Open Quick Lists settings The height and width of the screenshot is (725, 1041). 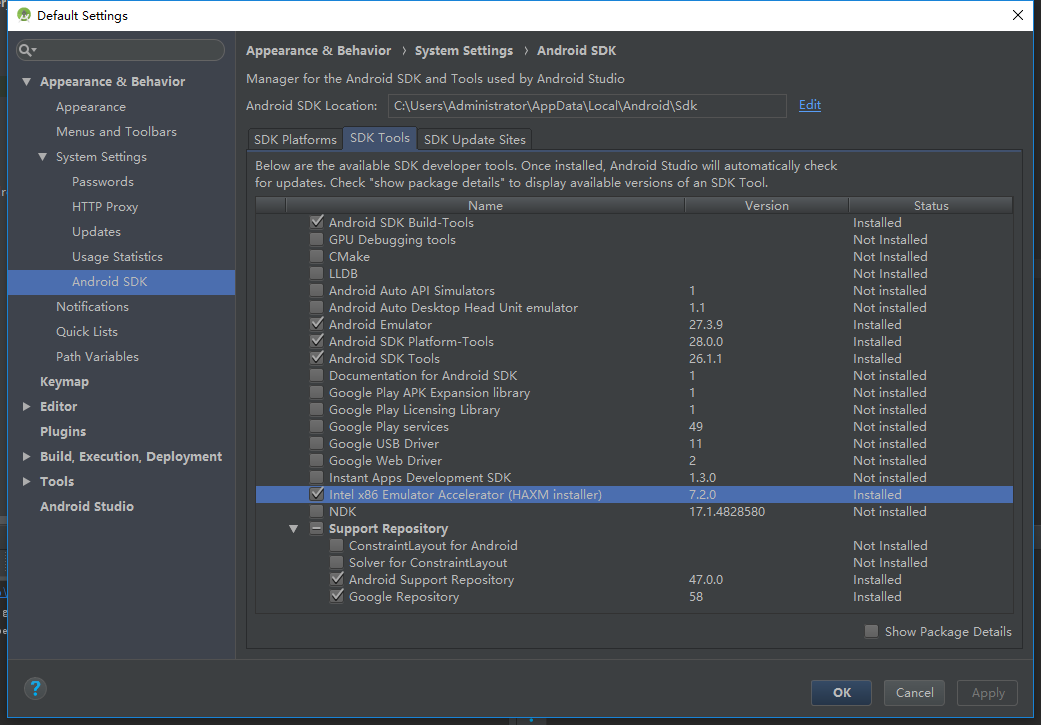pos(87,331)
